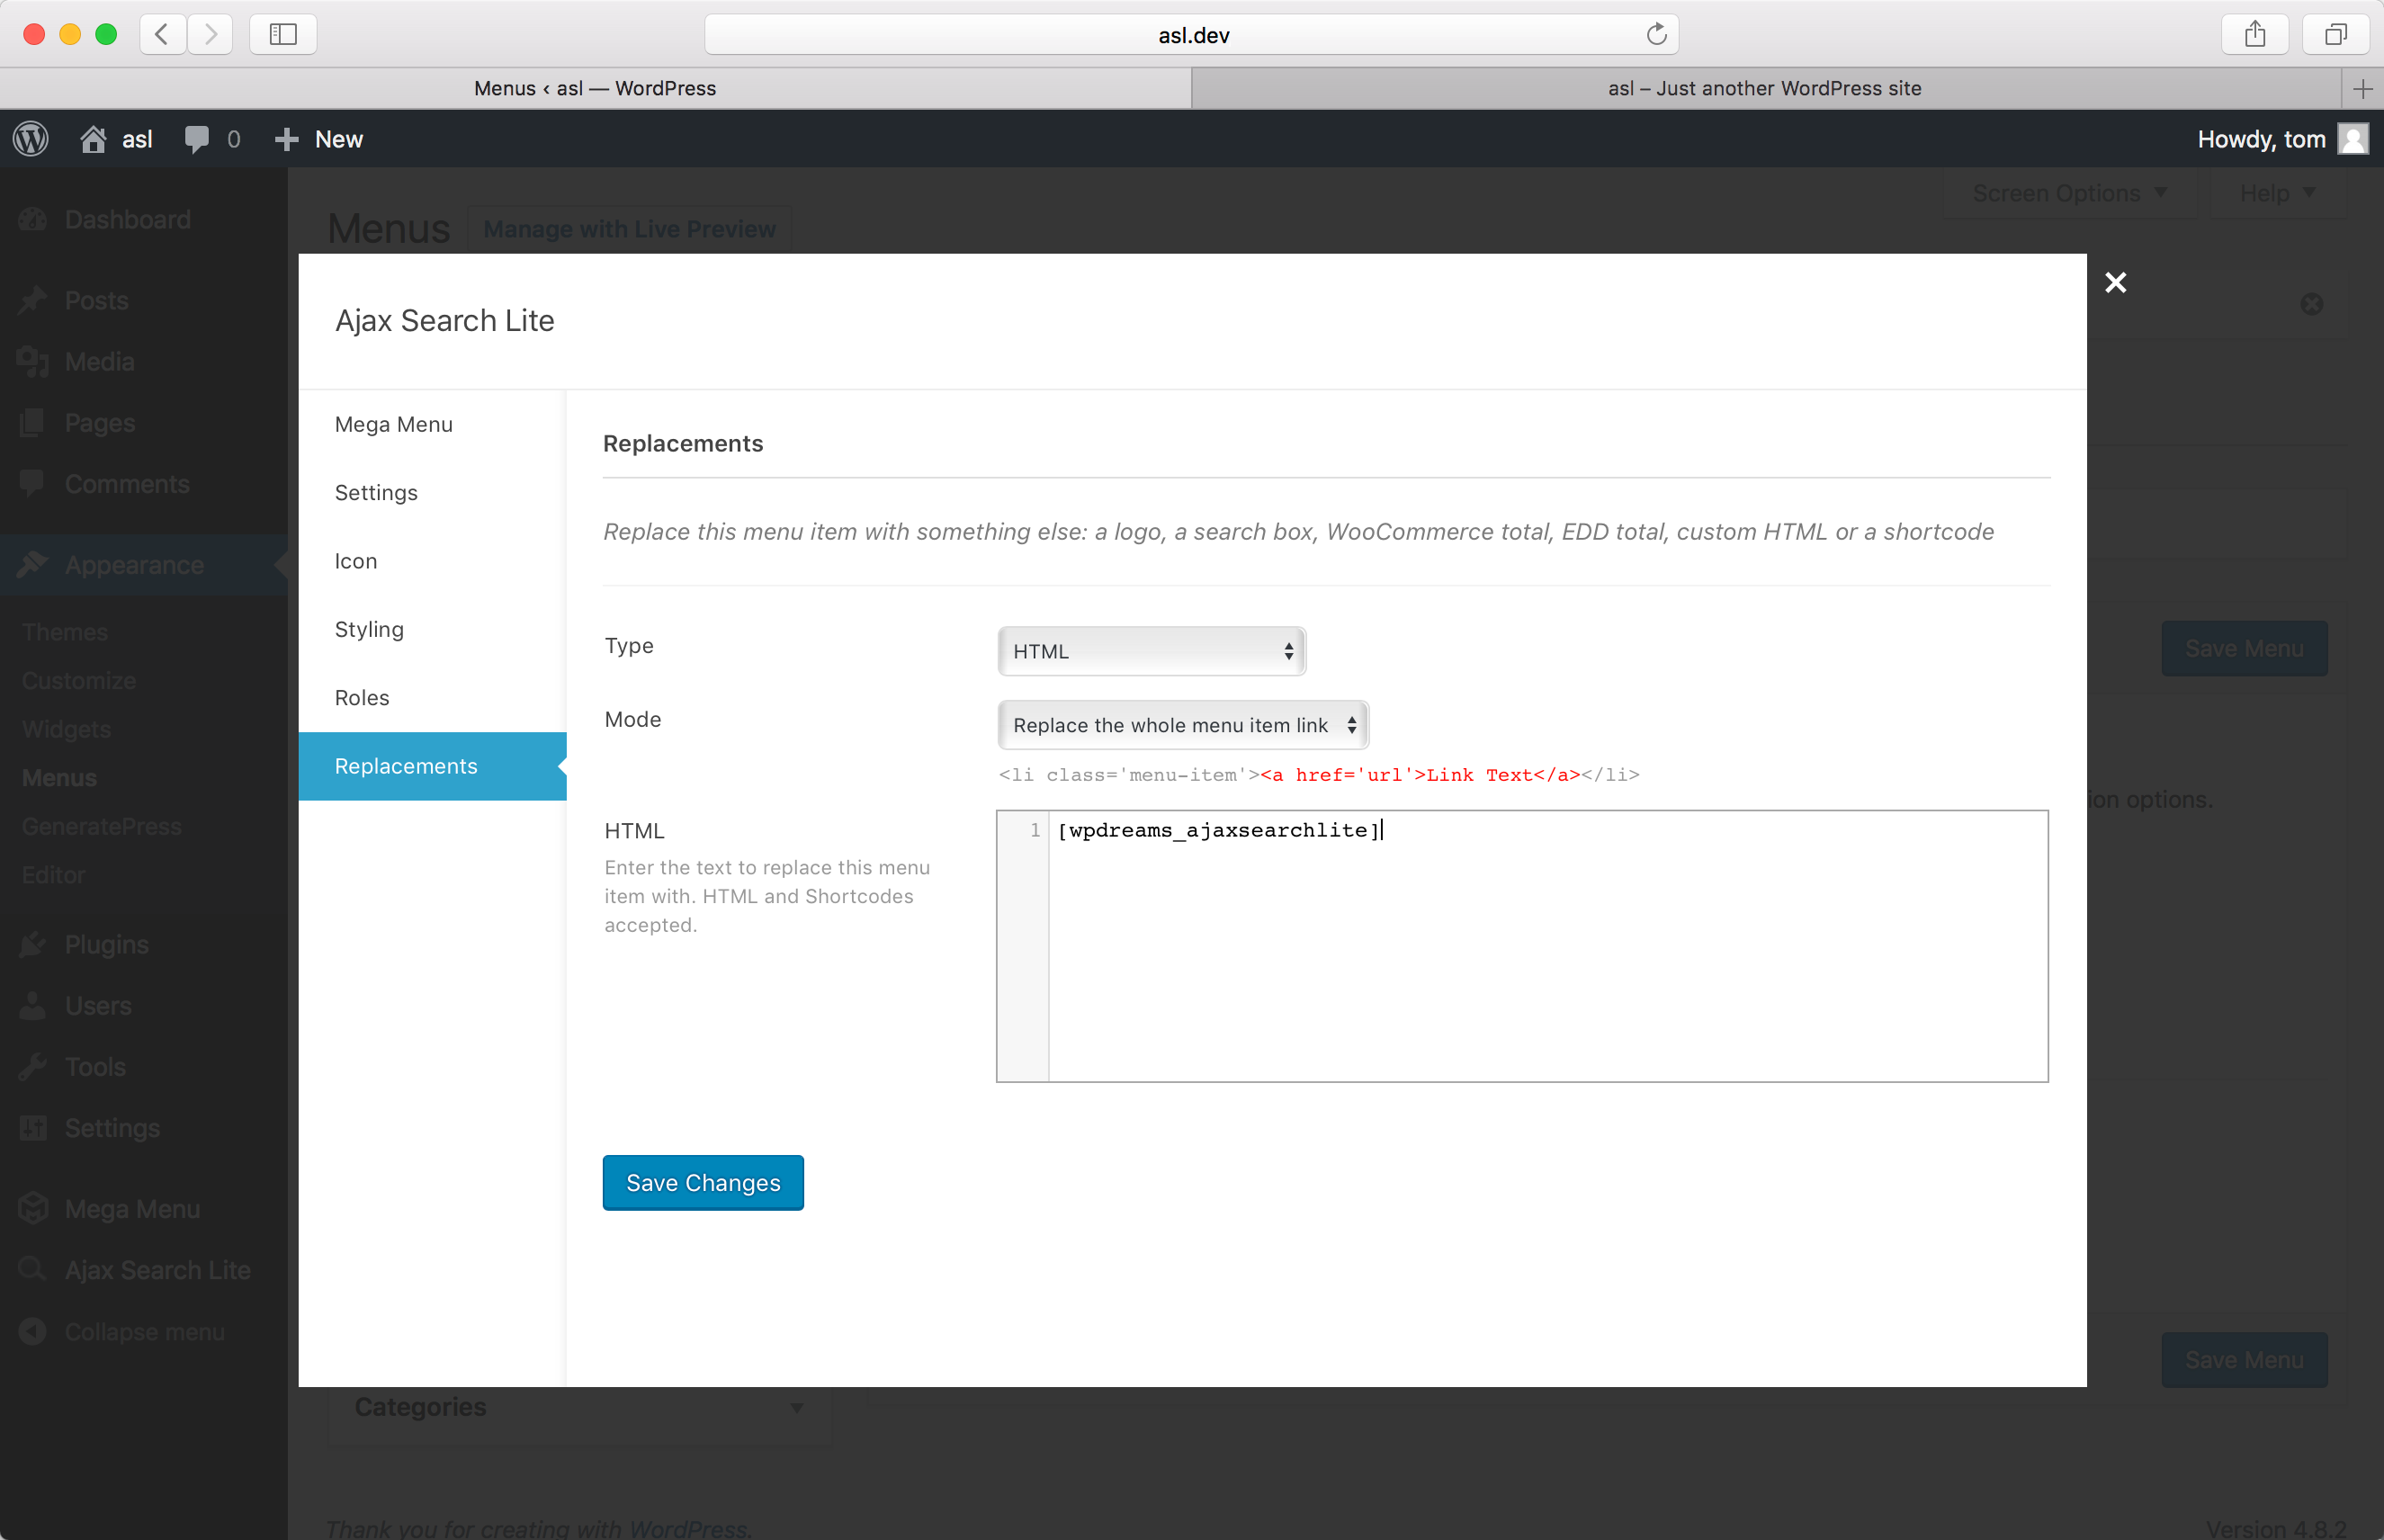The width and height of the screenshot is (2384, 1540).
Task: Toggle the Safari sidebar button
Action: click(x=283, y=35)
